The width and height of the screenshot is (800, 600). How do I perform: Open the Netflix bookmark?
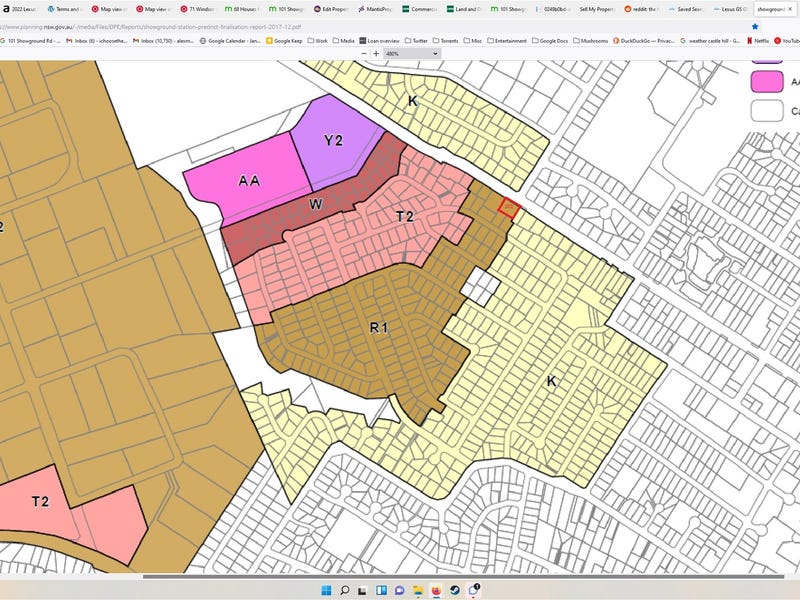pyautogui.click(x=759, y=41)
